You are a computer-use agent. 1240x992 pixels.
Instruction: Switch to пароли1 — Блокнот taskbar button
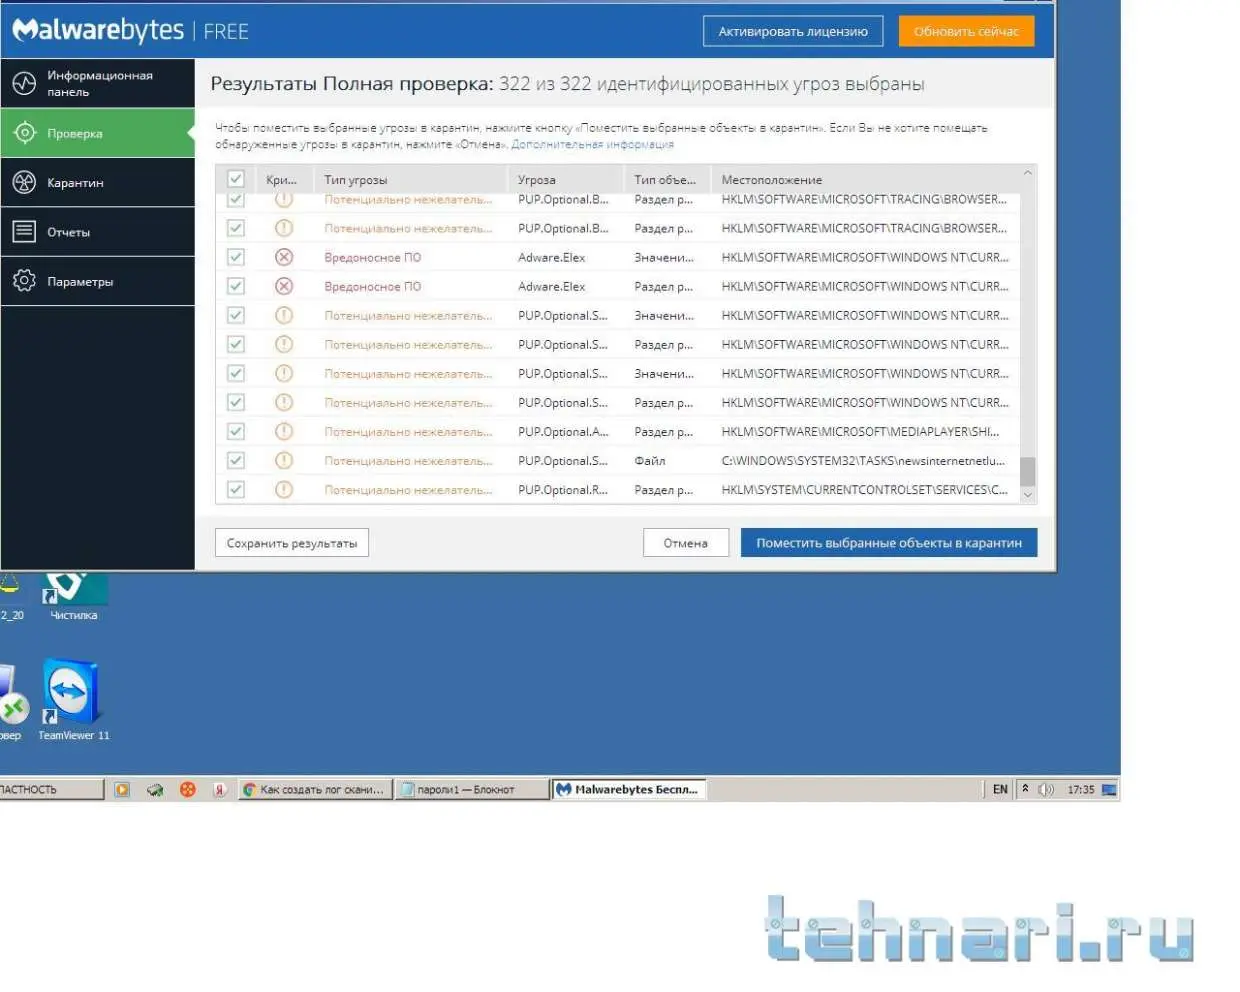[x=470, y=789]
